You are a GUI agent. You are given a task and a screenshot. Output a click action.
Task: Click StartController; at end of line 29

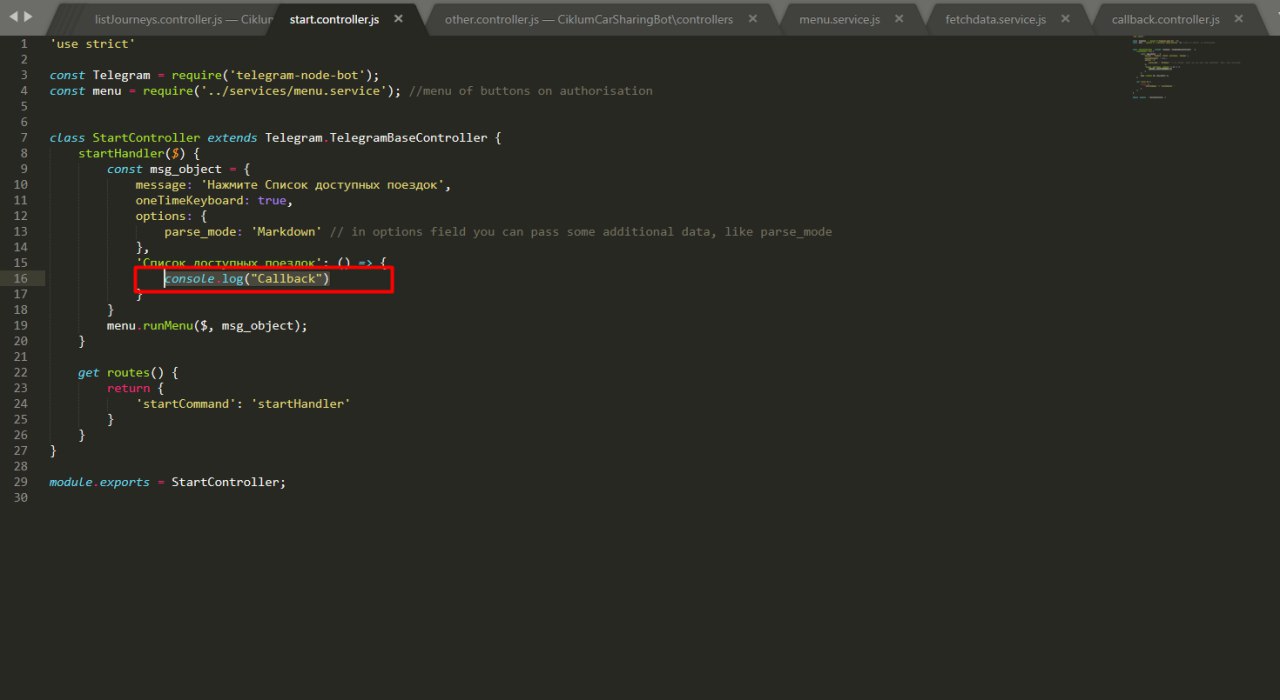[x=229, y=482]
